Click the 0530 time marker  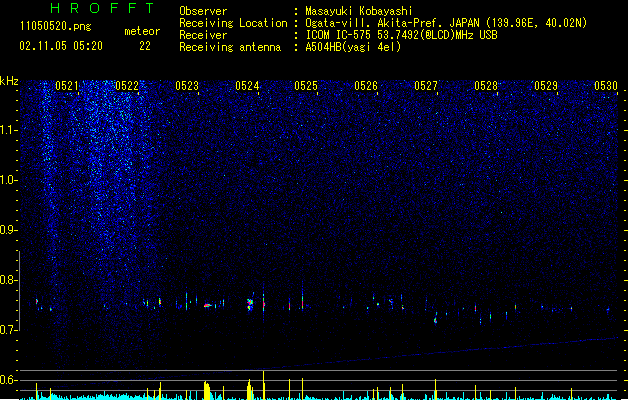(606, 86)
